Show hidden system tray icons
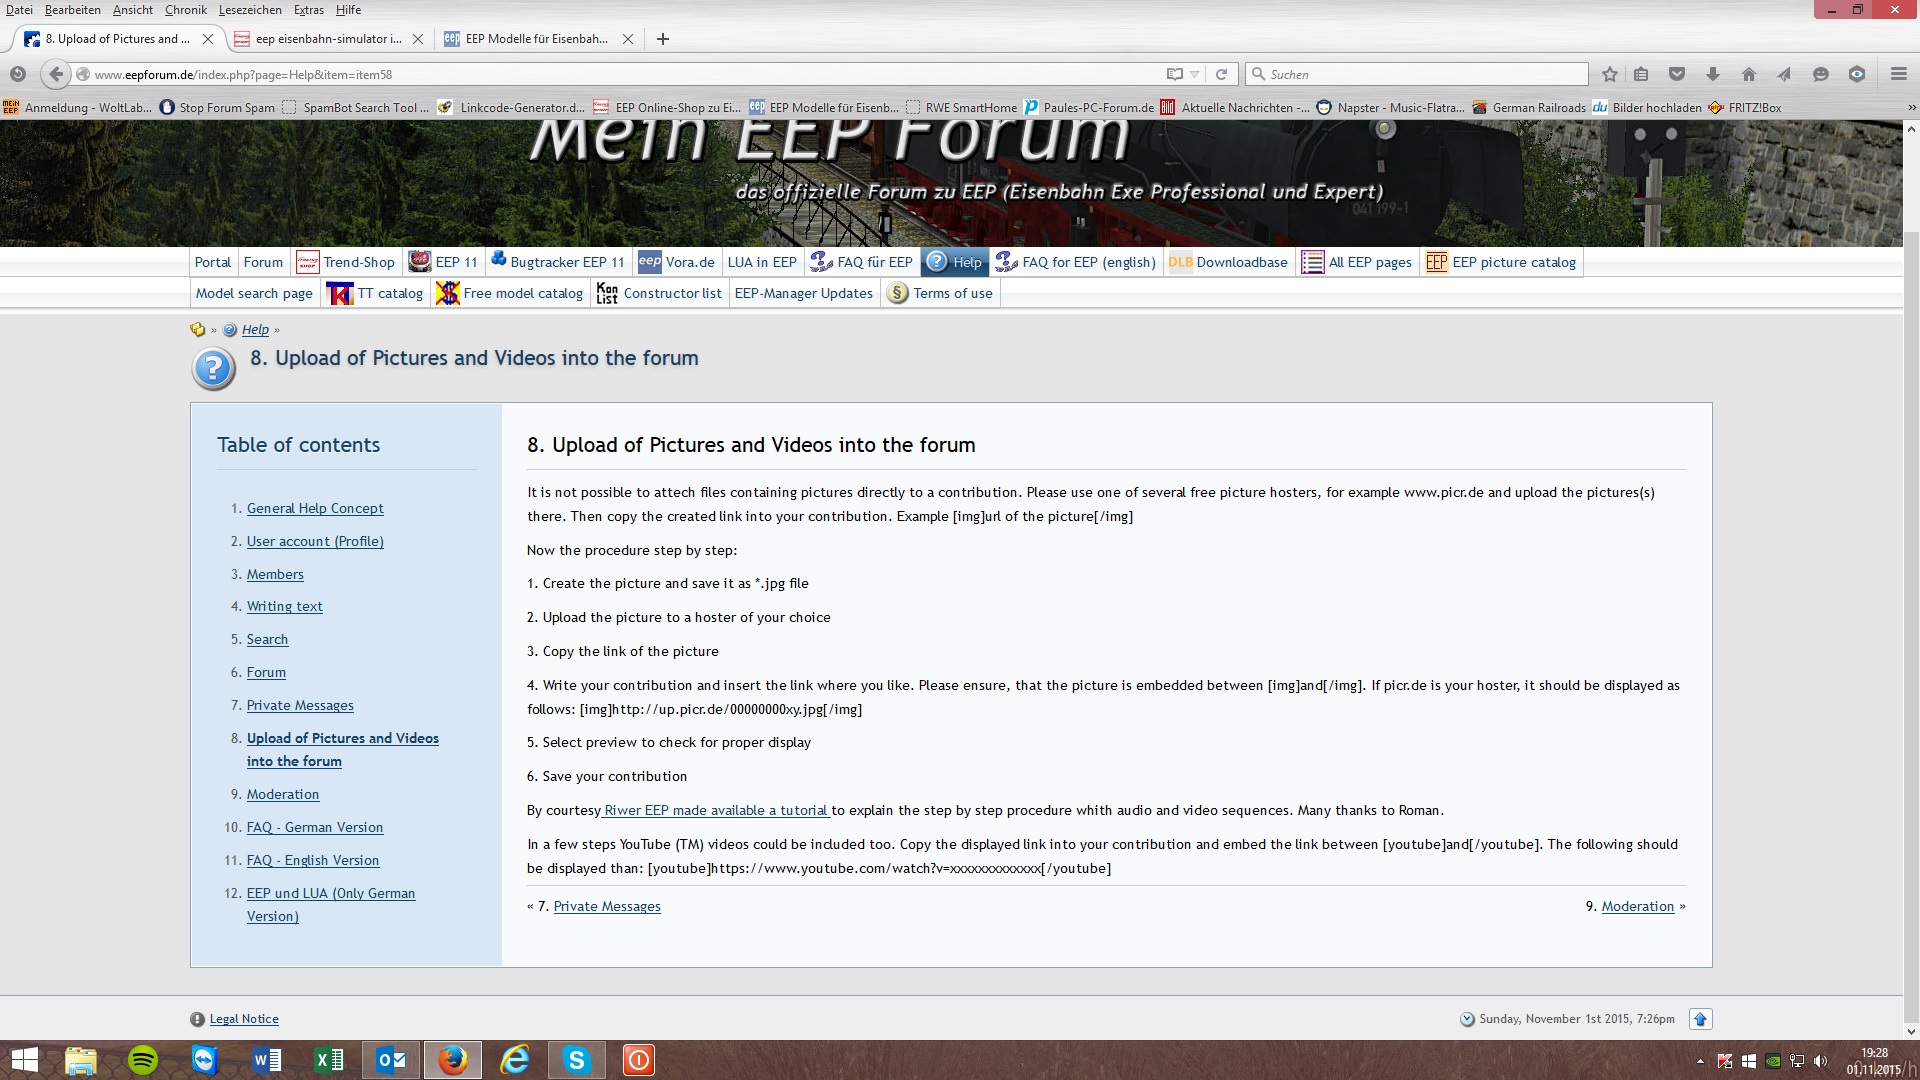 pyautogui.click(x=1700, y=1061)
